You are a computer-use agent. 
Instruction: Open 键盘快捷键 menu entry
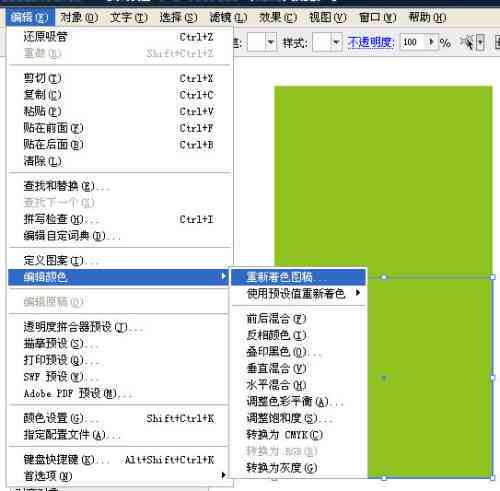(119, 460)
